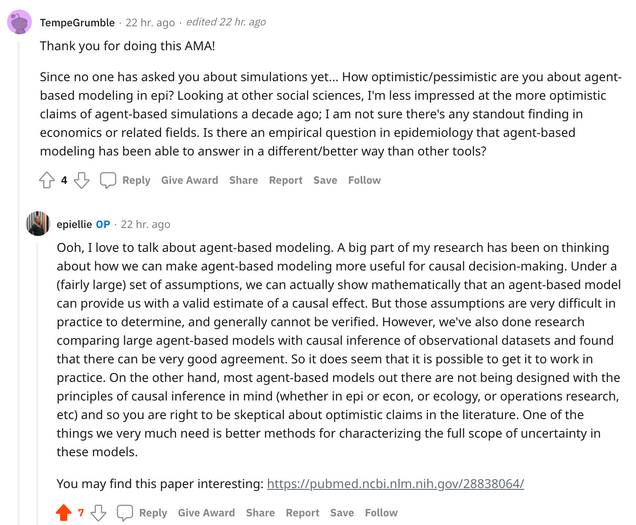
Task: Downvote epiellie's reply
Action: [x=99, y=512]
